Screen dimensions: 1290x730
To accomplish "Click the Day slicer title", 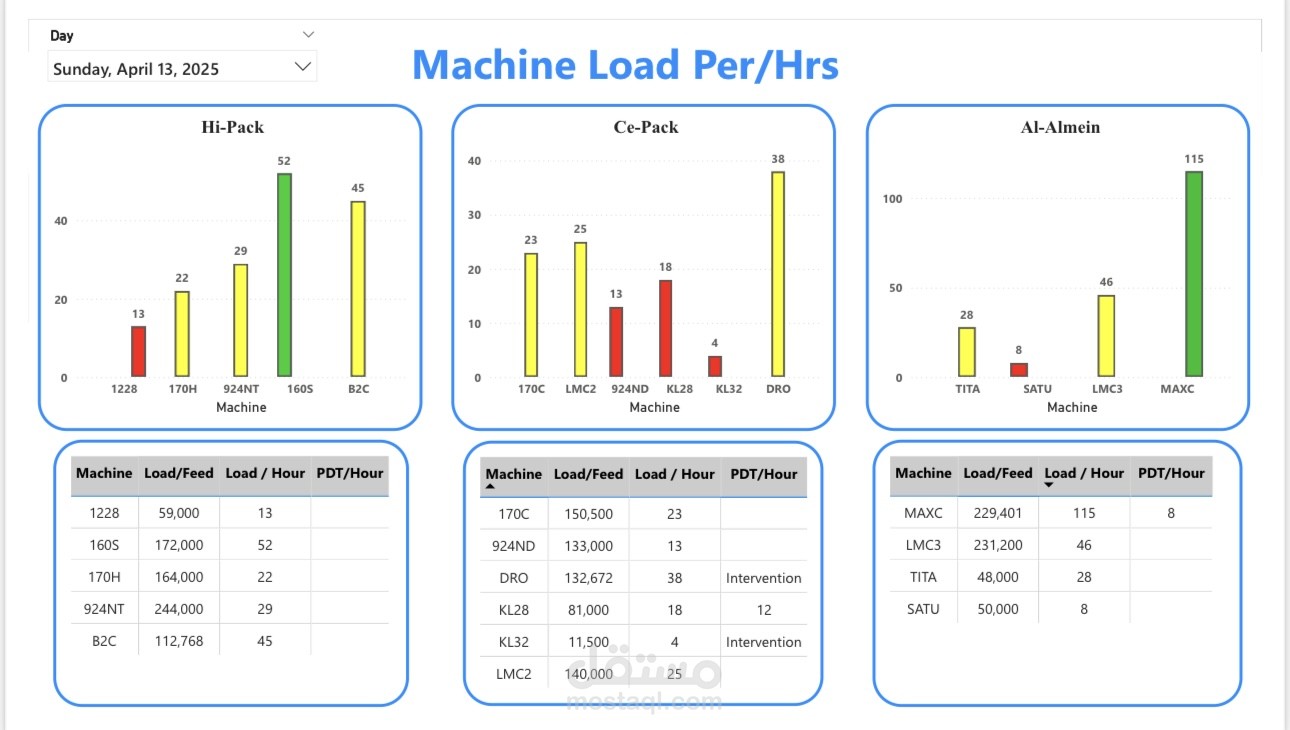I will (x=62, y=35).
